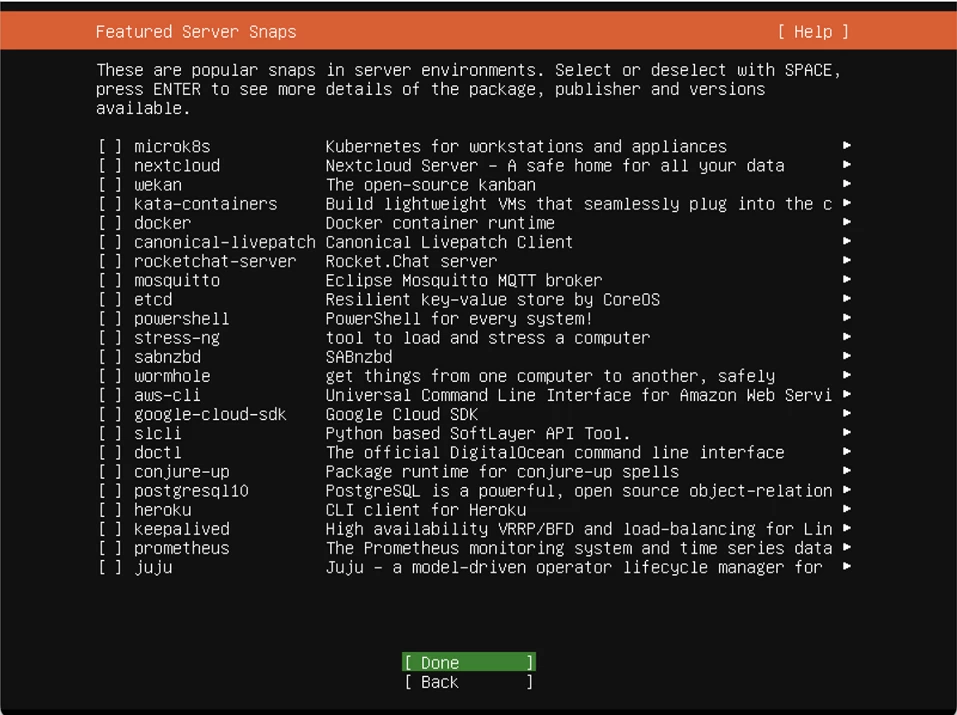Open the prometheus details arrow
Screen dimensions: 957x715
click(x=847, y=547)
